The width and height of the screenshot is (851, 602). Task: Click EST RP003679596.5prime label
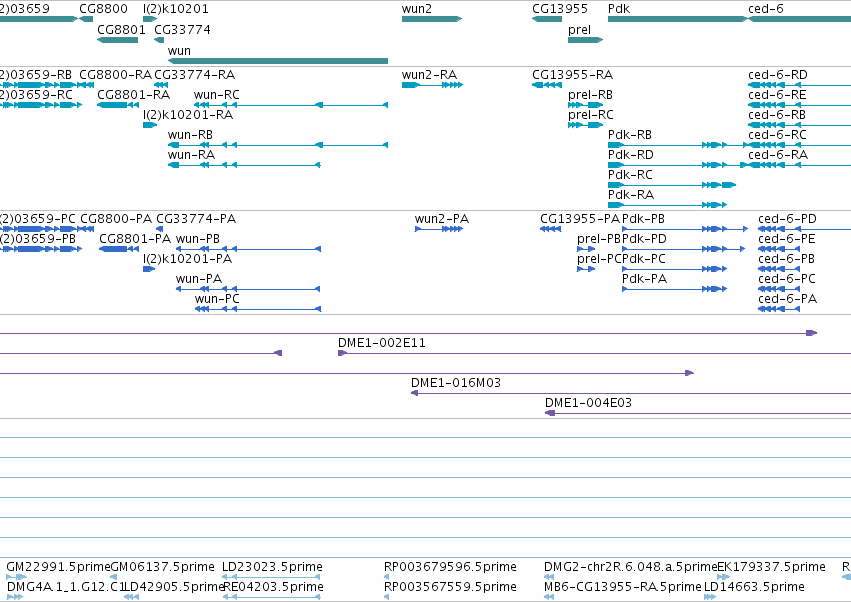[450, 567]
